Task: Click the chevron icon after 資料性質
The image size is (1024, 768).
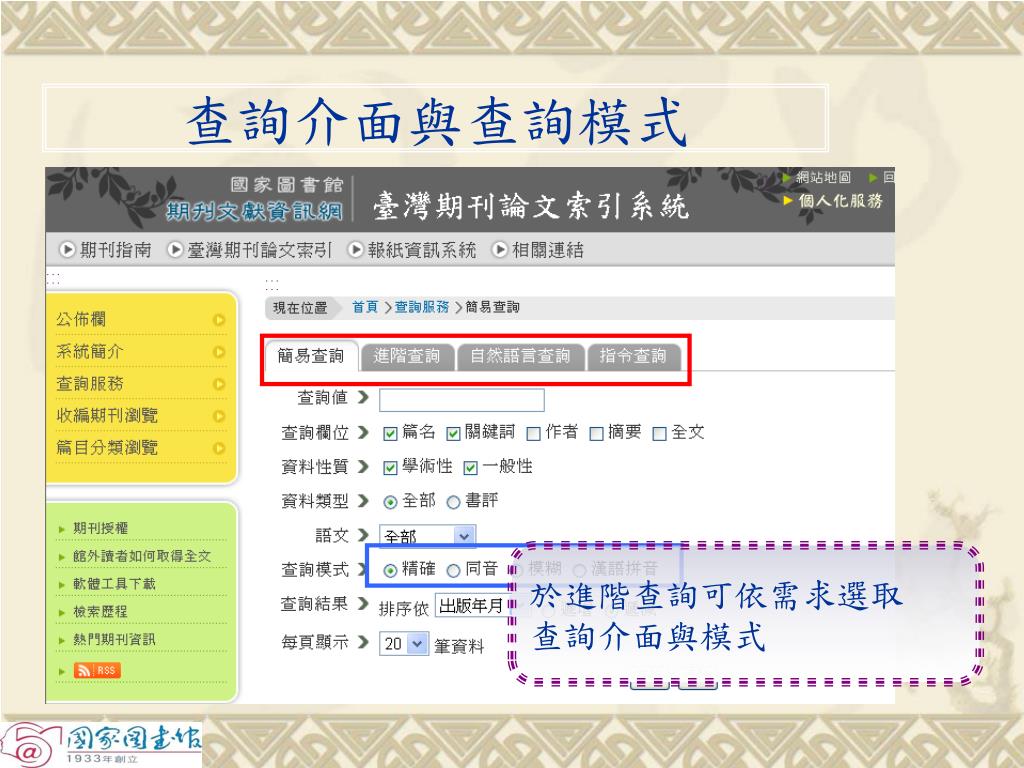Action: coord(363,467)
